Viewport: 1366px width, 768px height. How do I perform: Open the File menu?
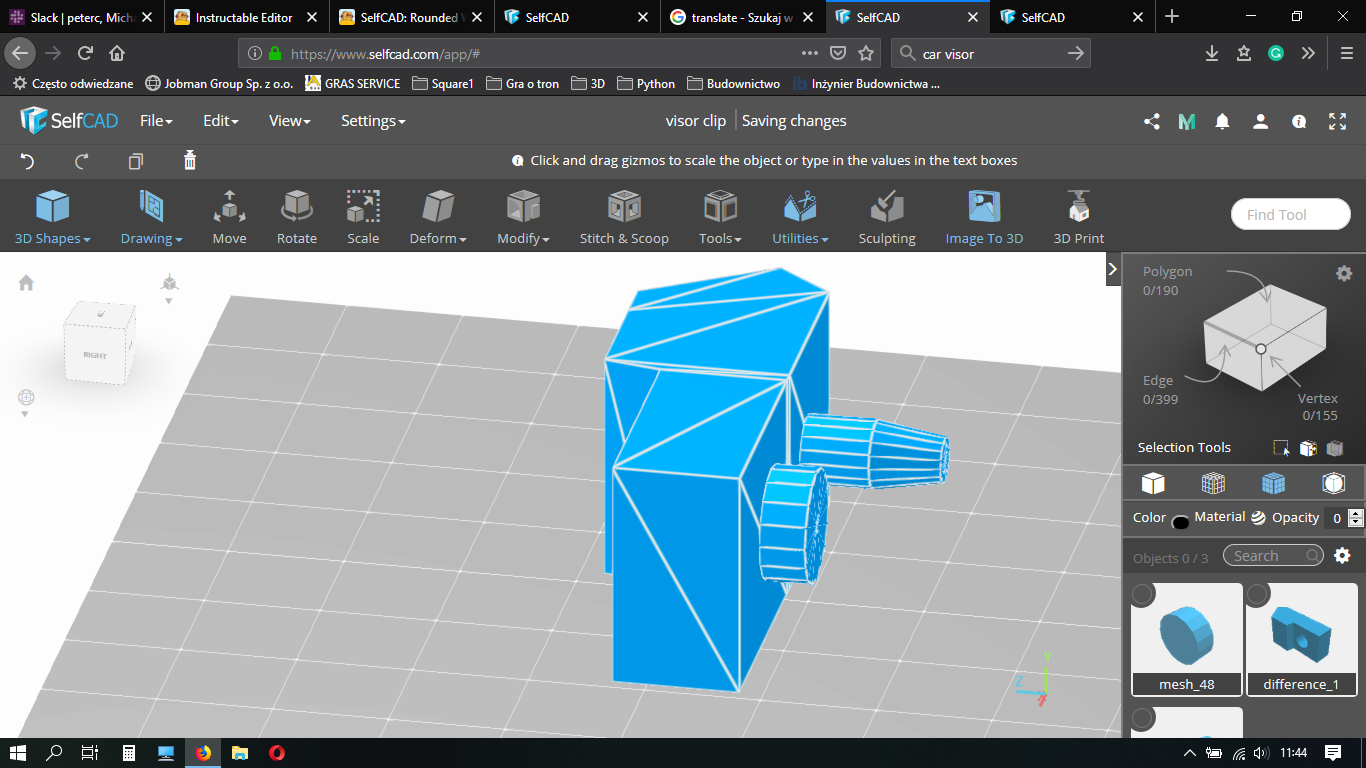click(156, 121)
